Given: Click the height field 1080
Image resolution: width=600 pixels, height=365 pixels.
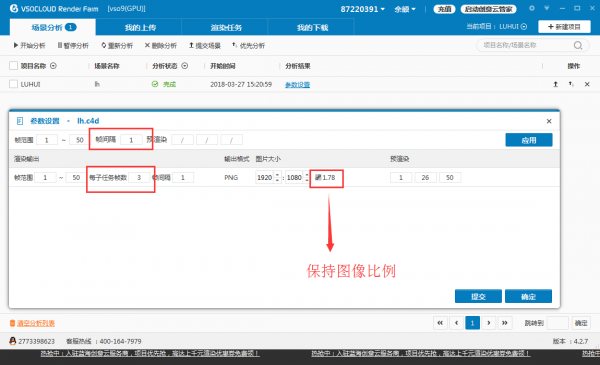Looking at the screenshot, I should coord(294,178).
